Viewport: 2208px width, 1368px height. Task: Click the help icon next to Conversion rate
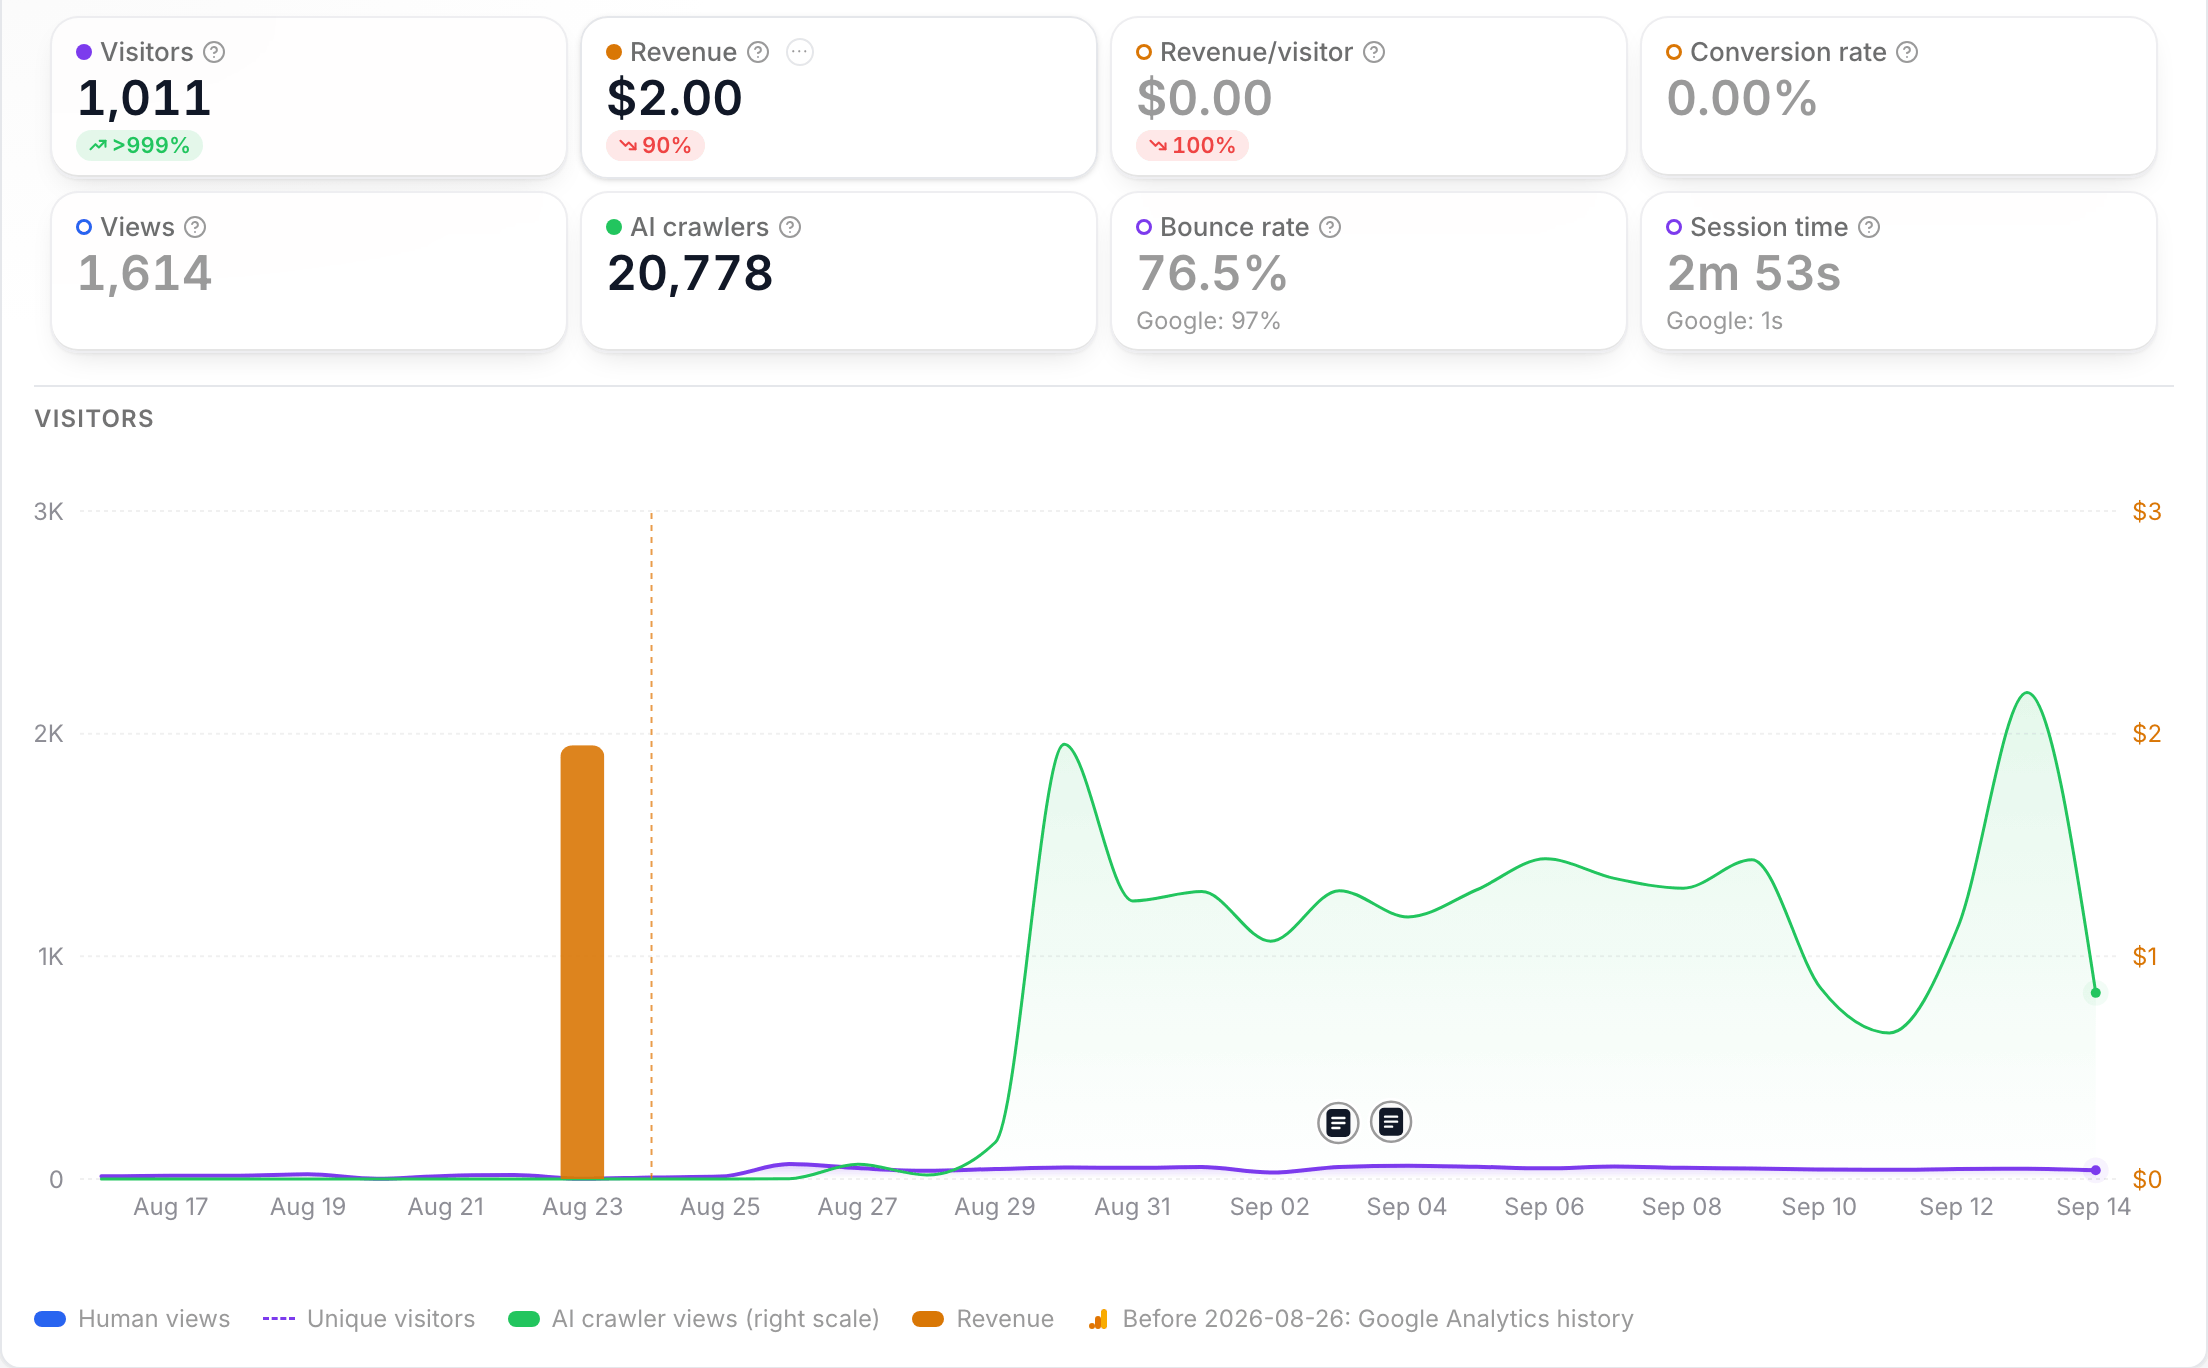[x=1908, y=52]
